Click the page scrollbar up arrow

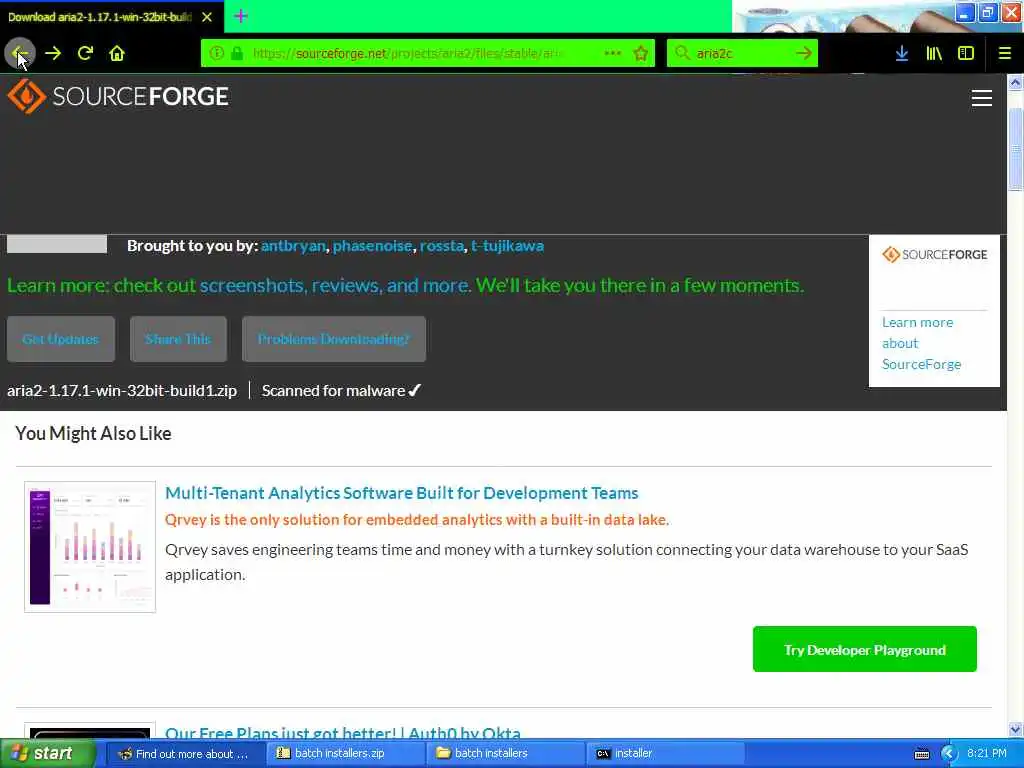[1015, 82]
